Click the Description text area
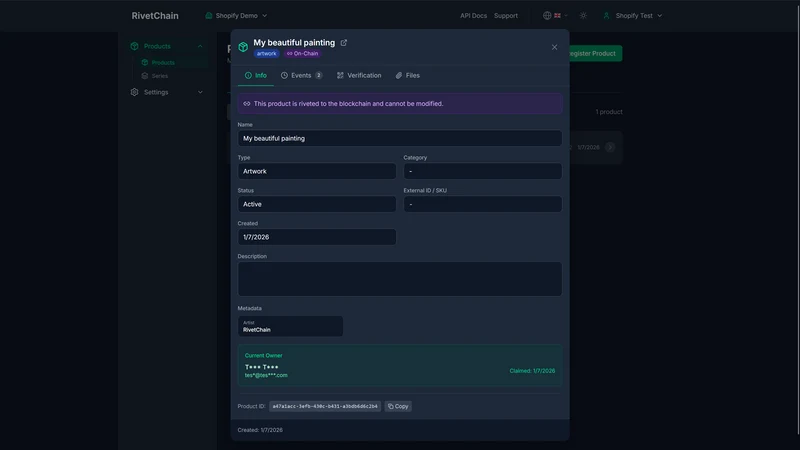This screenshot has width=800, height=450. (399, 279)
